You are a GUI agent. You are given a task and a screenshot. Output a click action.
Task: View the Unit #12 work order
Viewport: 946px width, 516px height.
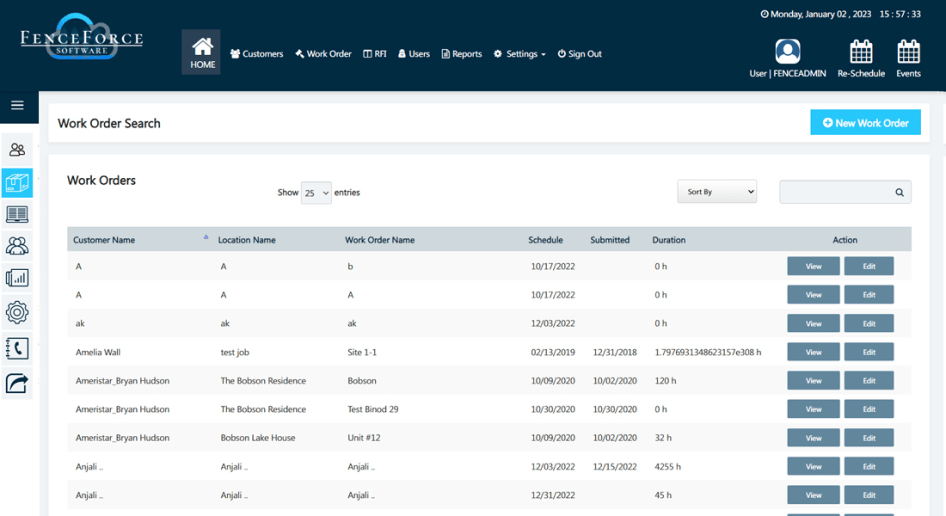click(813, 438)
